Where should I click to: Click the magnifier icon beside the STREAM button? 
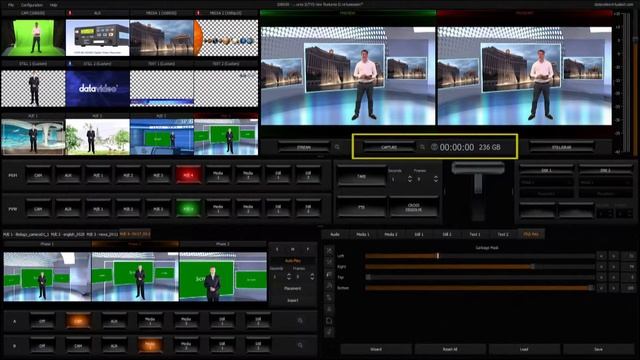point(337,147)
